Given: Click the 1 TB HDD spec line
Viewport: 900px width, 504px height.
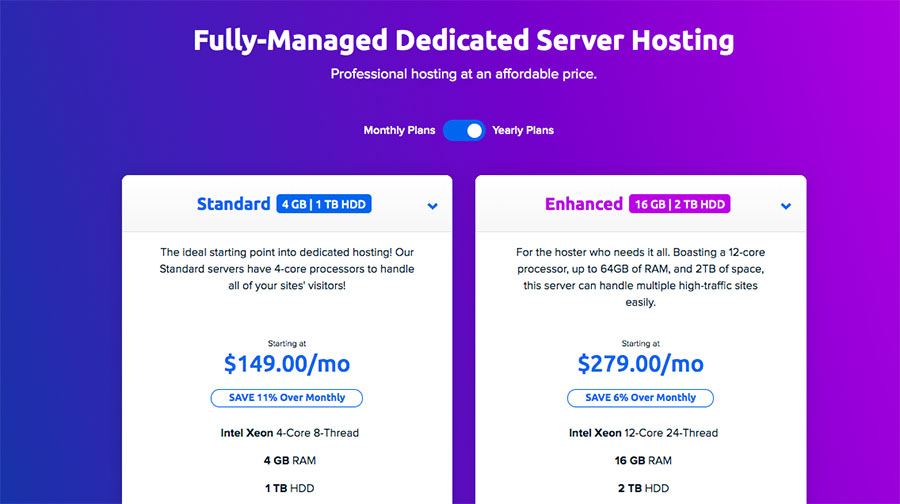Looking at the screenshot, I should (x=290, y=488).
